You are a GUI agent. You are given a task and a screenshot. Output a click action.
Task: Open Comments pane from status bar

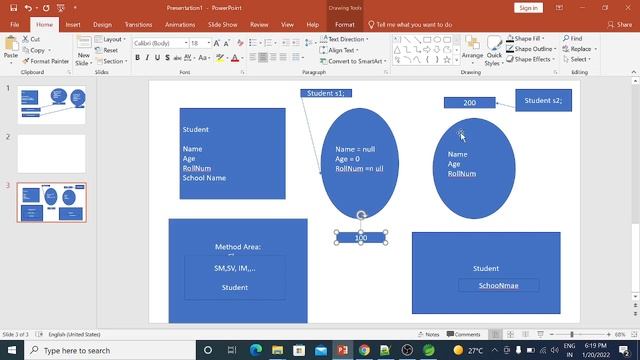tap(463, 334)
